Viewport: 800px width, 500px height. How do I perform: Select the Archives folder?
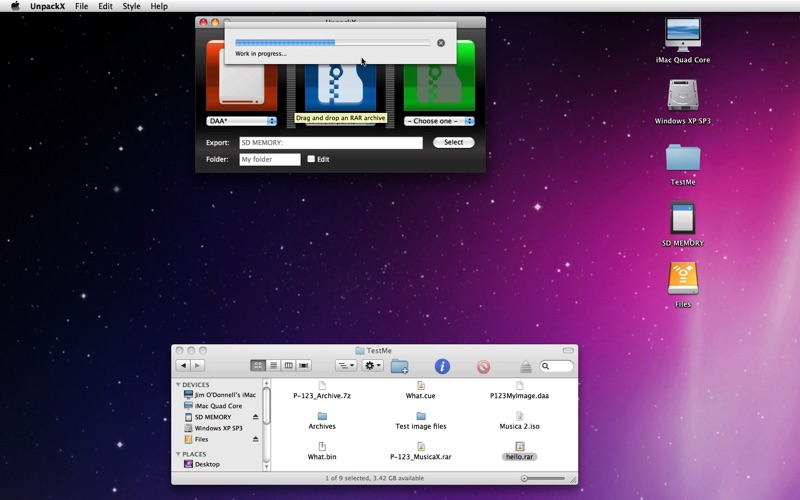[322, 421]
